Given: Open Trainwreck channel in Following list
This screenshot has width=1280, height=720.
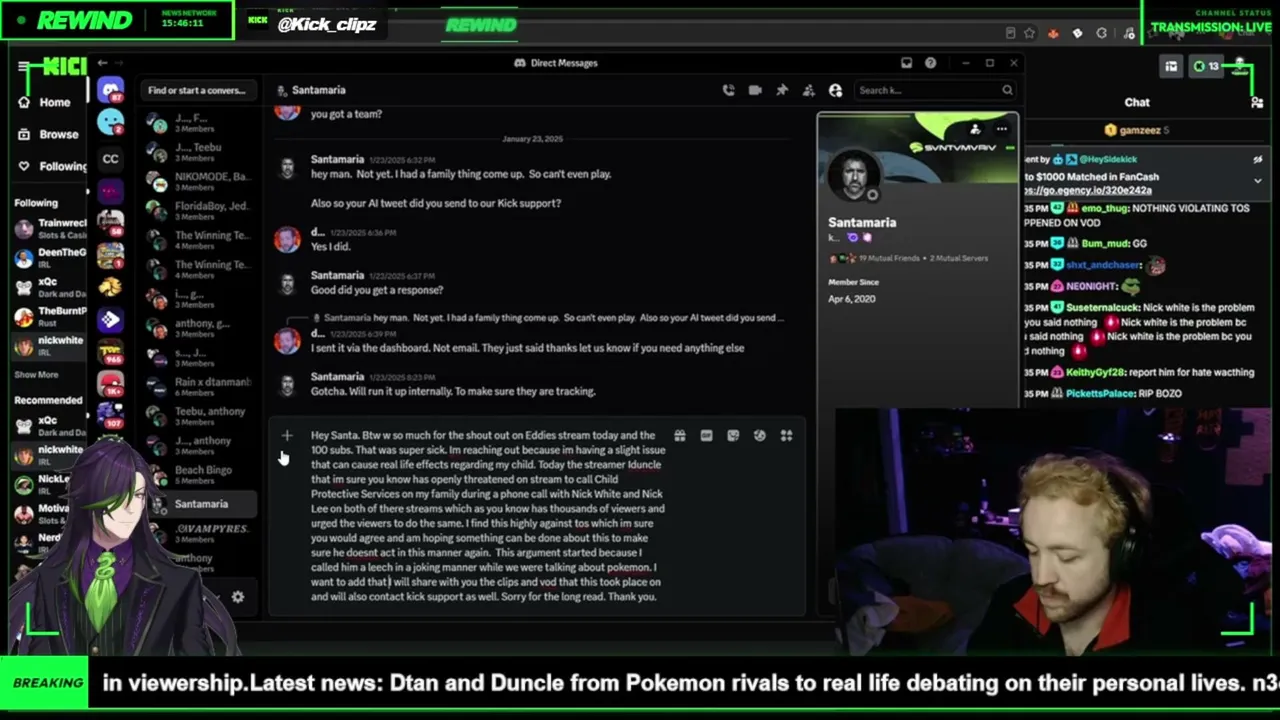Looking at the screenshot, I should click(51, 228).
